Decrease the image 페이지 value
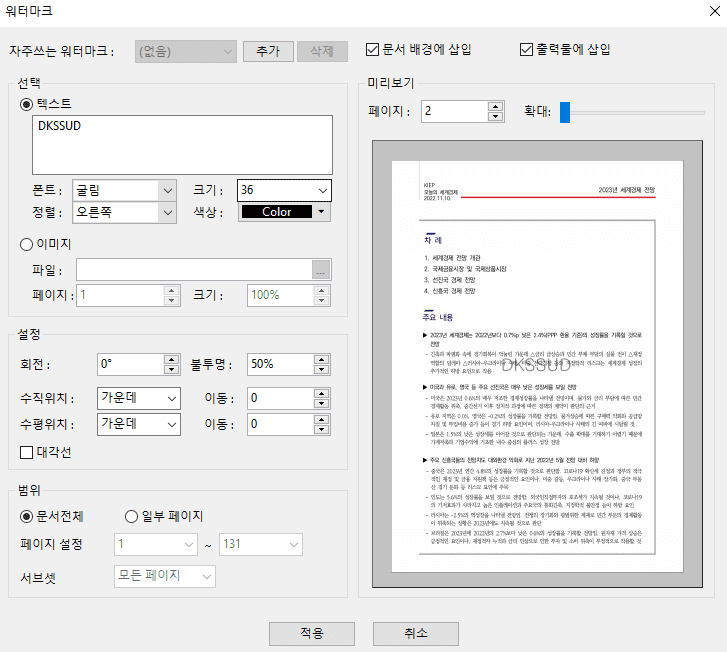 pos(172,300)
